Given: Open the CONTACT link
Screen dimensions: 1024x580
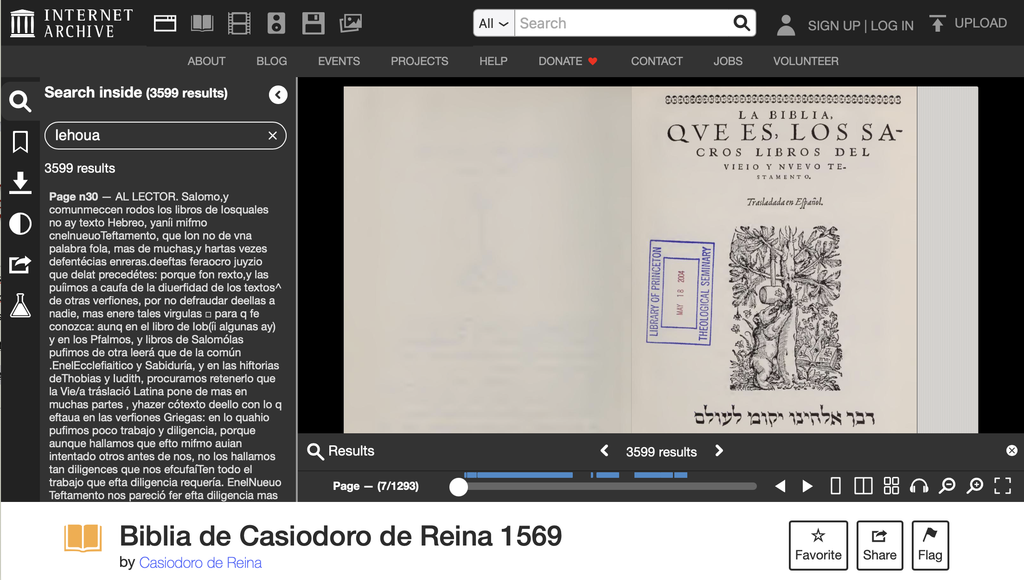Looking at the screenshot, I should pos(656,61).
